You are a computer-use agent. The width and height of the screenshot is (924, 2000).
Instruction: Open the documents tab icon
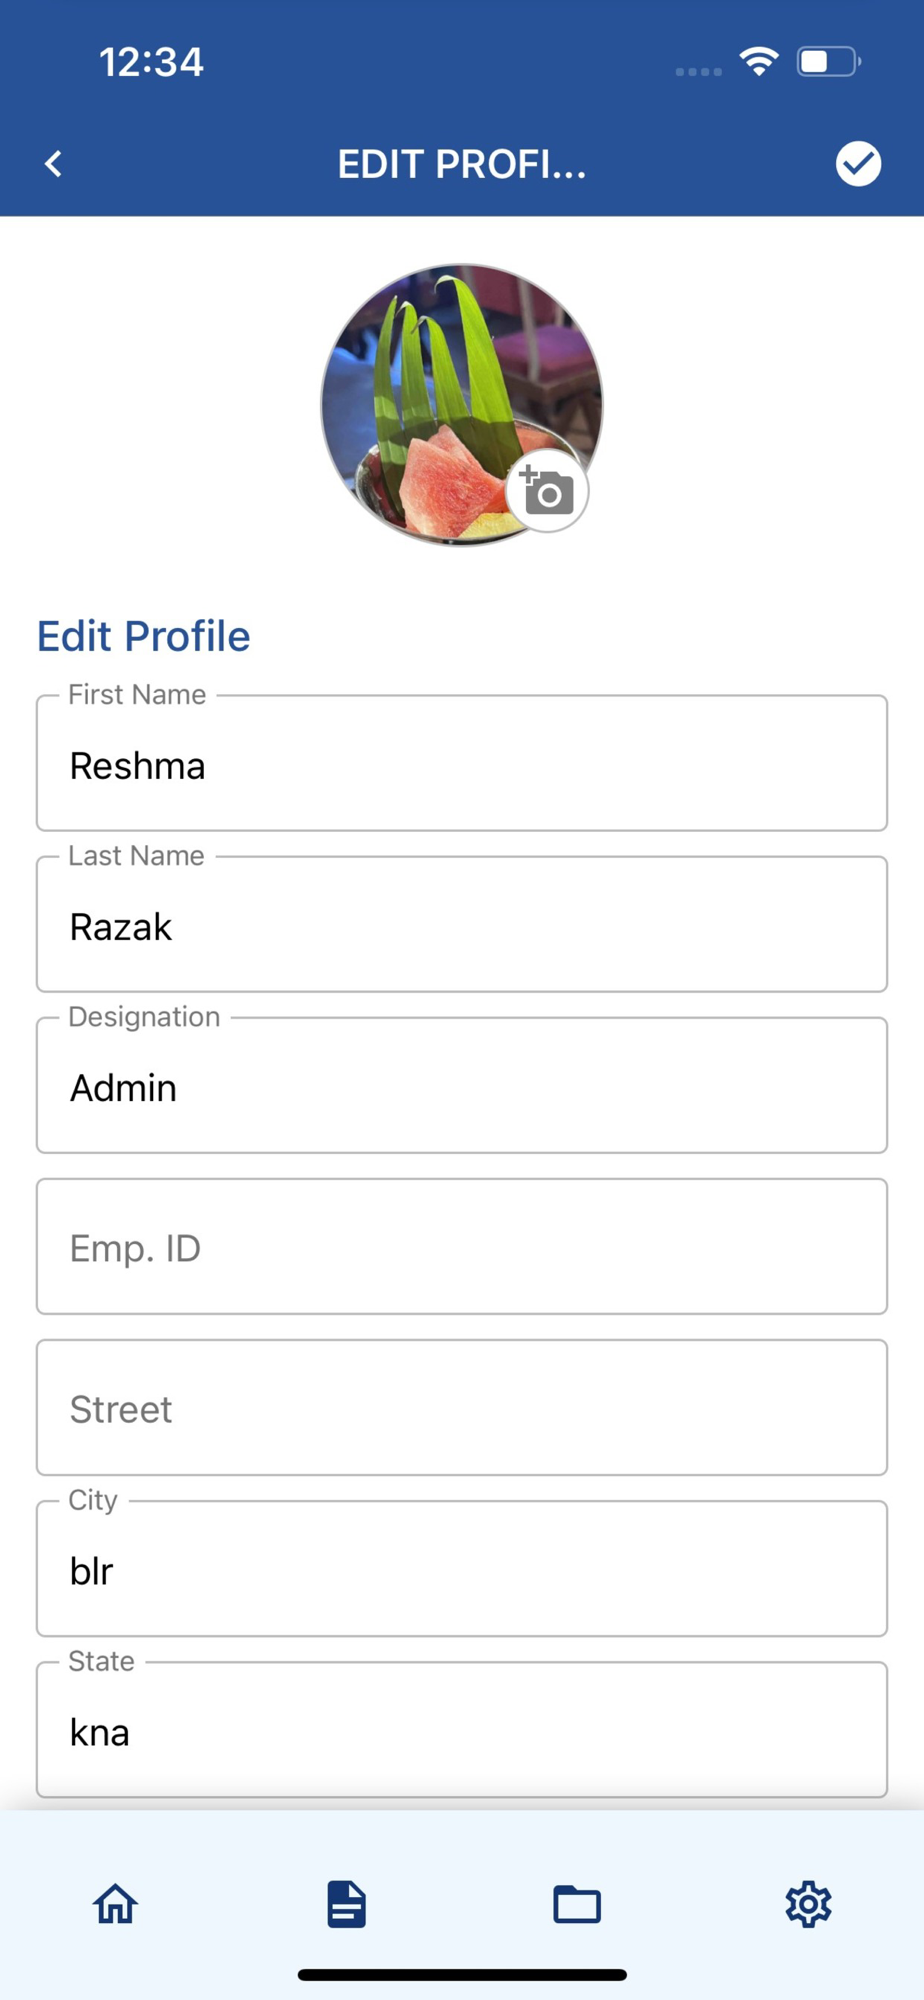346,1904
